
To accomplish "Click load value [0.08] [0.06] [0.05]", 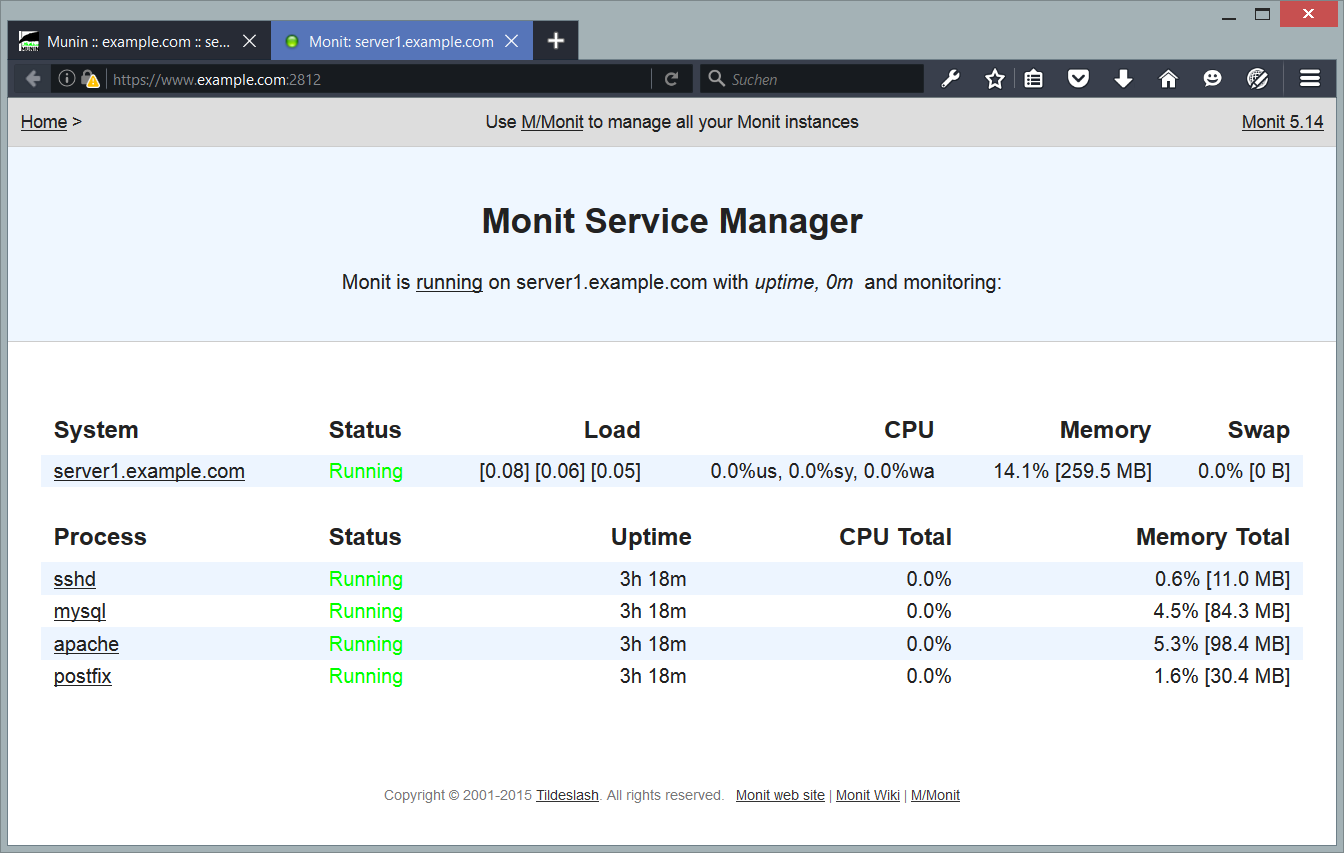I will [560, 471].
